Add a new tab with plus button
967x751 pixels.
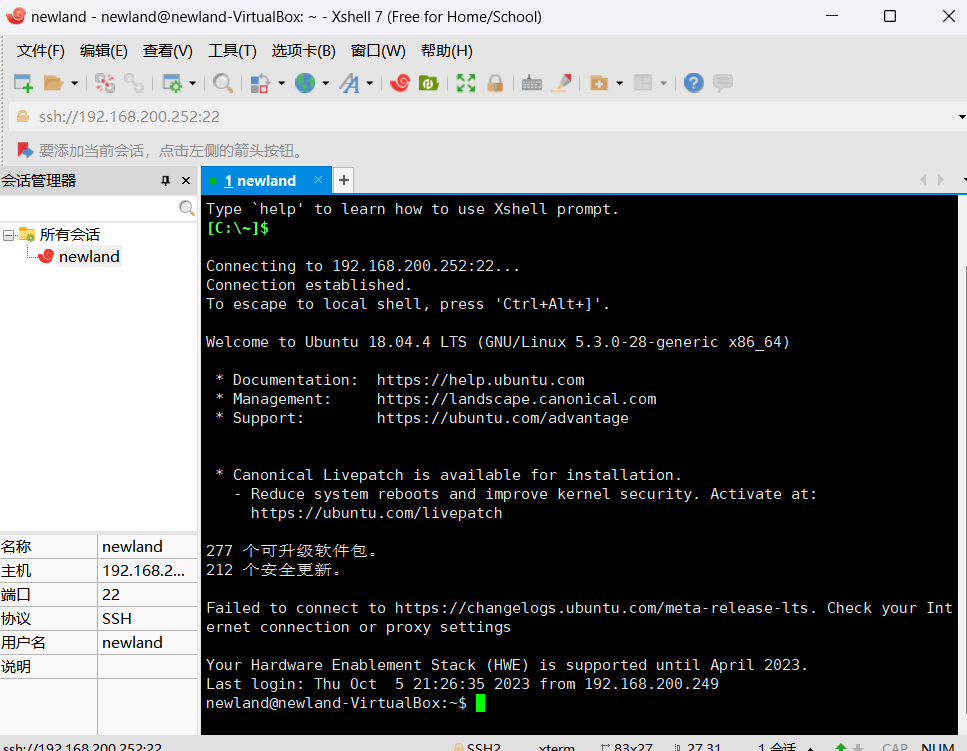(x=344, y=180)
